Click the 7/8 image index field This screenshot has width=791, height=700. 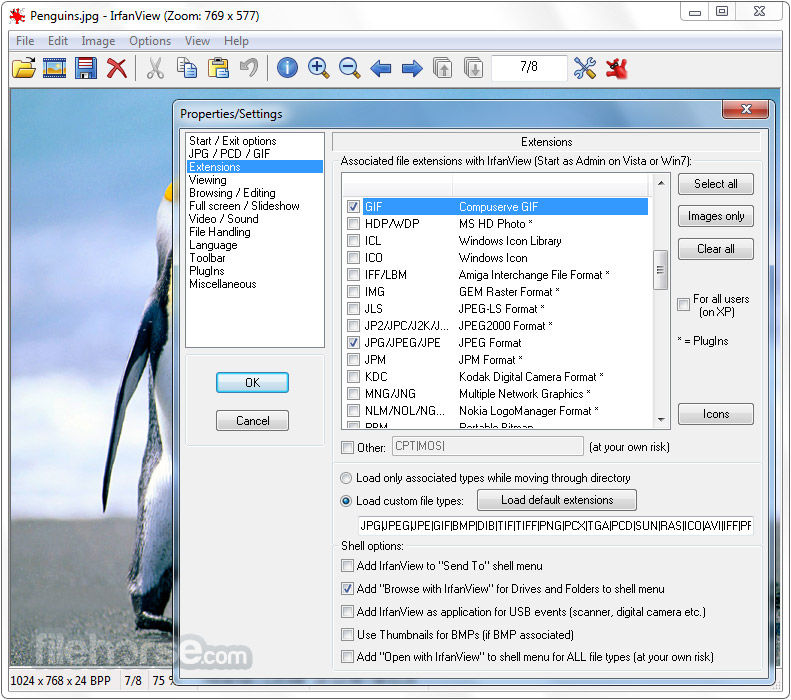tap(529, 68)
